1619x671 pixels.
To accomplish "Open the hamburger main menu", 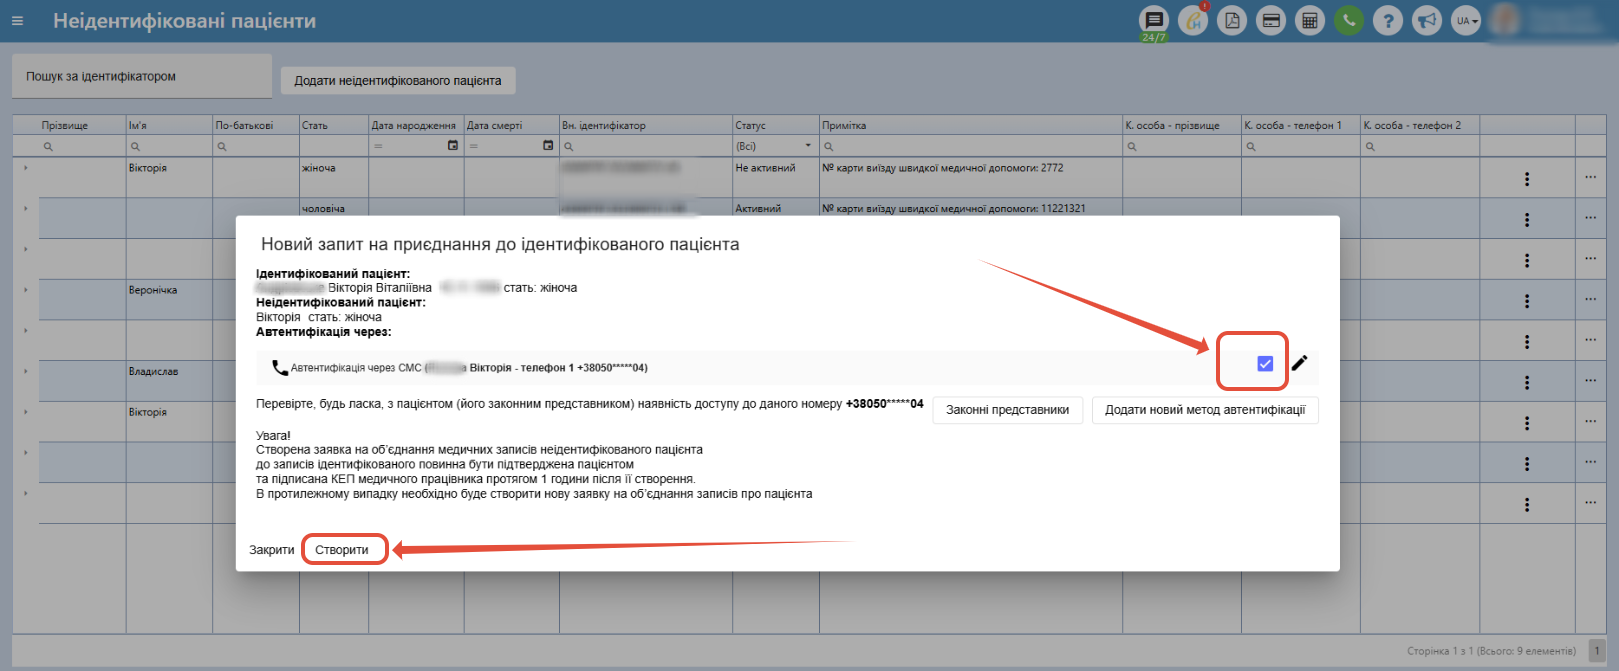I will 17,20.
